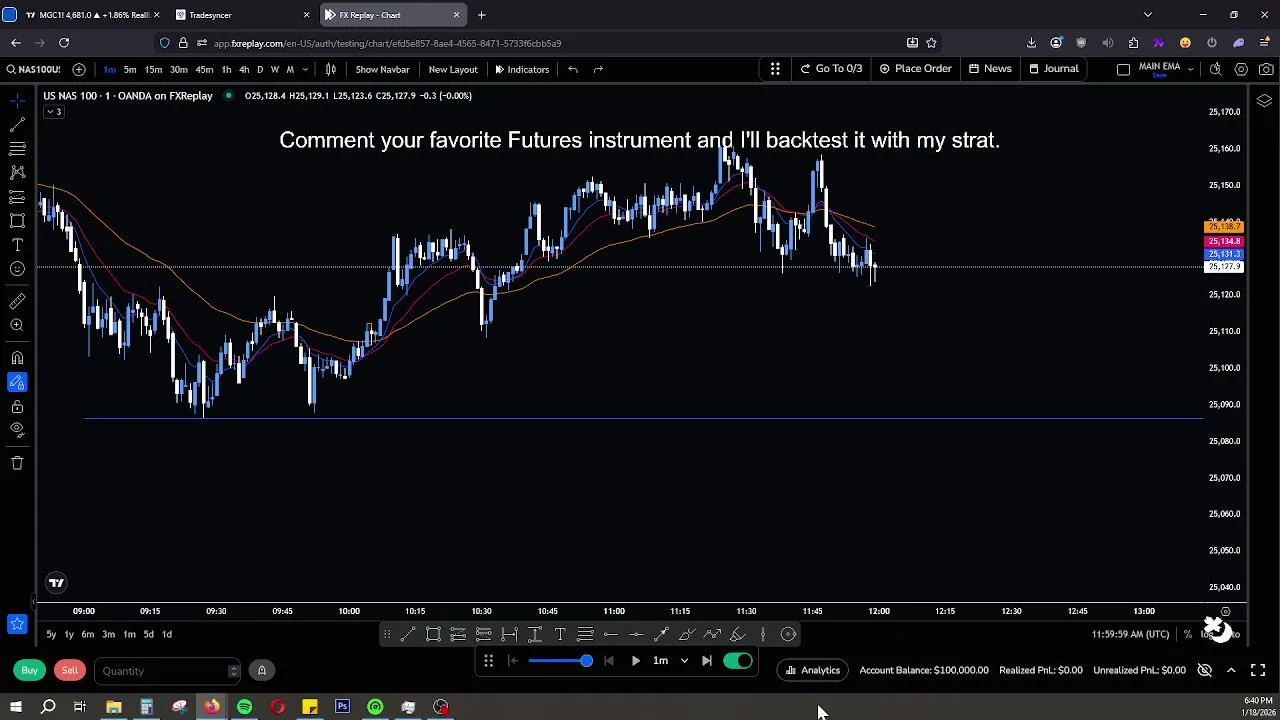Viewport: 1280px width, 720px height.
Task: Open Spotify from the Windows taskbar
Action: coord(244,707)
